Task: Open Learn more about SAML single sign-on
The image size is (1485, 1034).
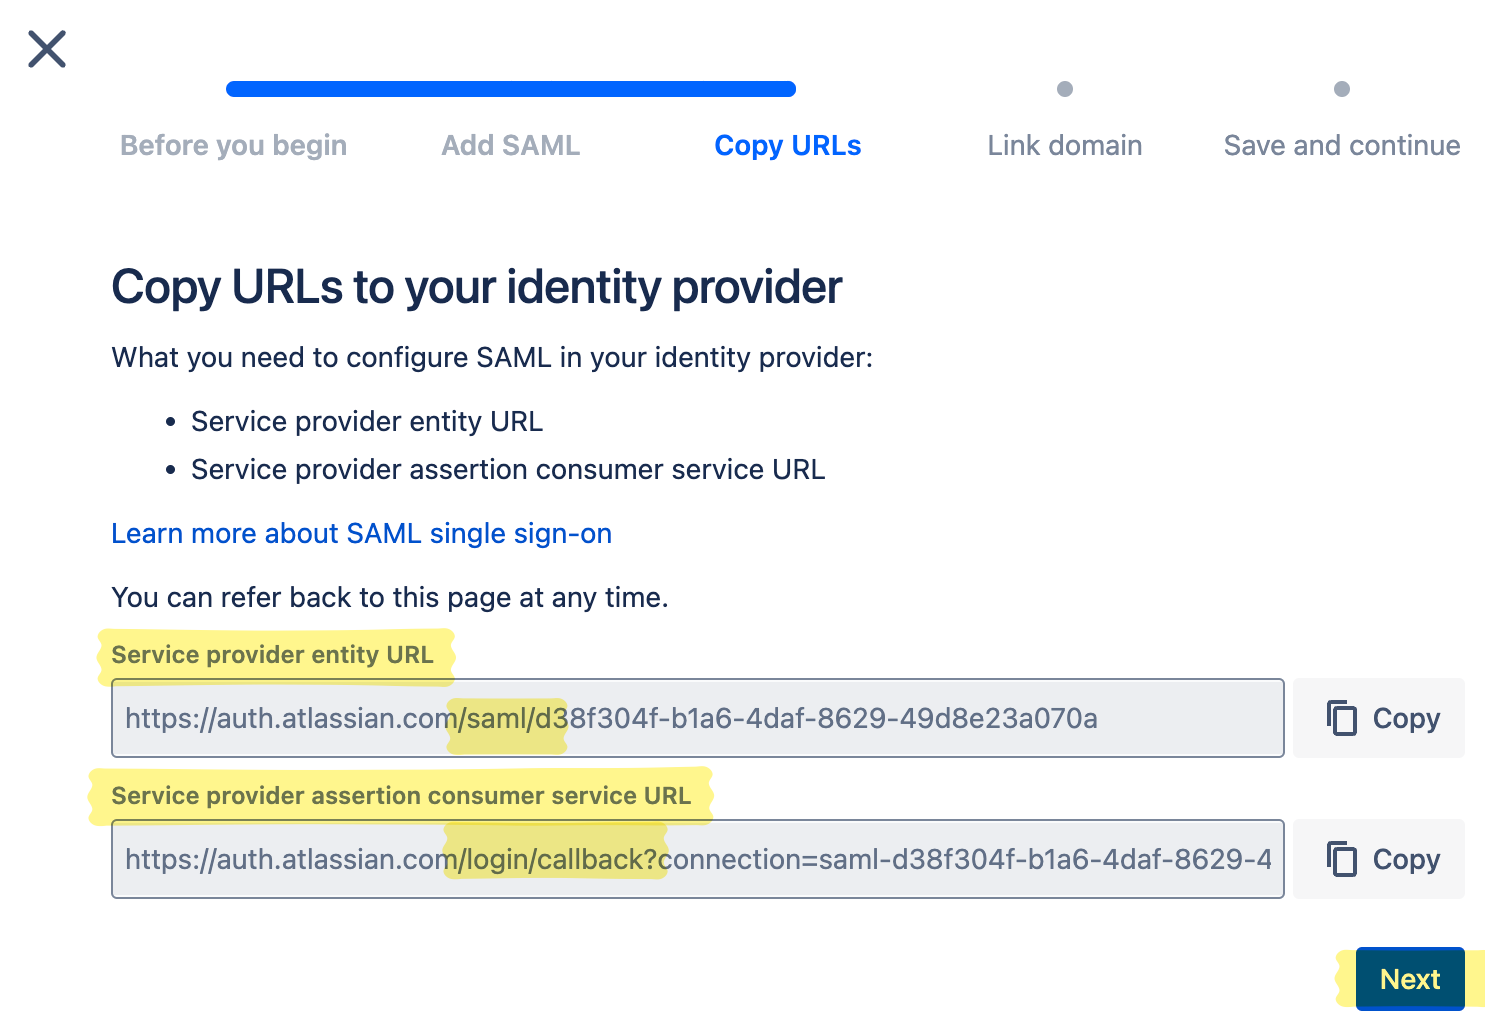Action: [x=361, y=533]
